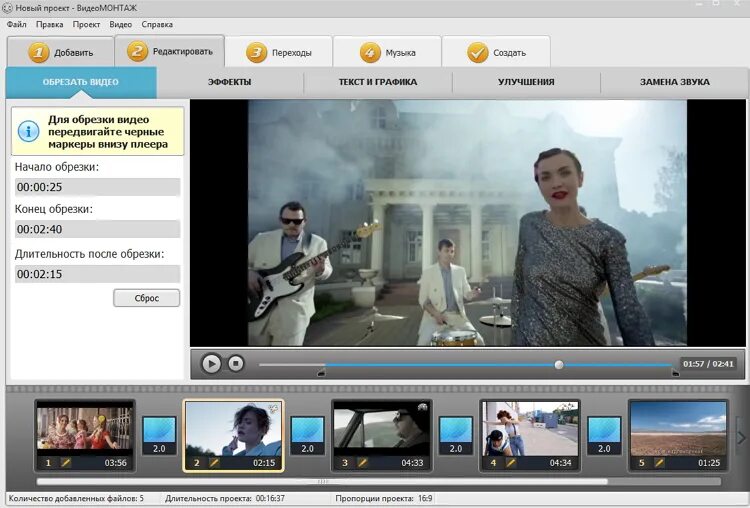Open the Справка menu
The image size is (750, 508).
[157, 24]
